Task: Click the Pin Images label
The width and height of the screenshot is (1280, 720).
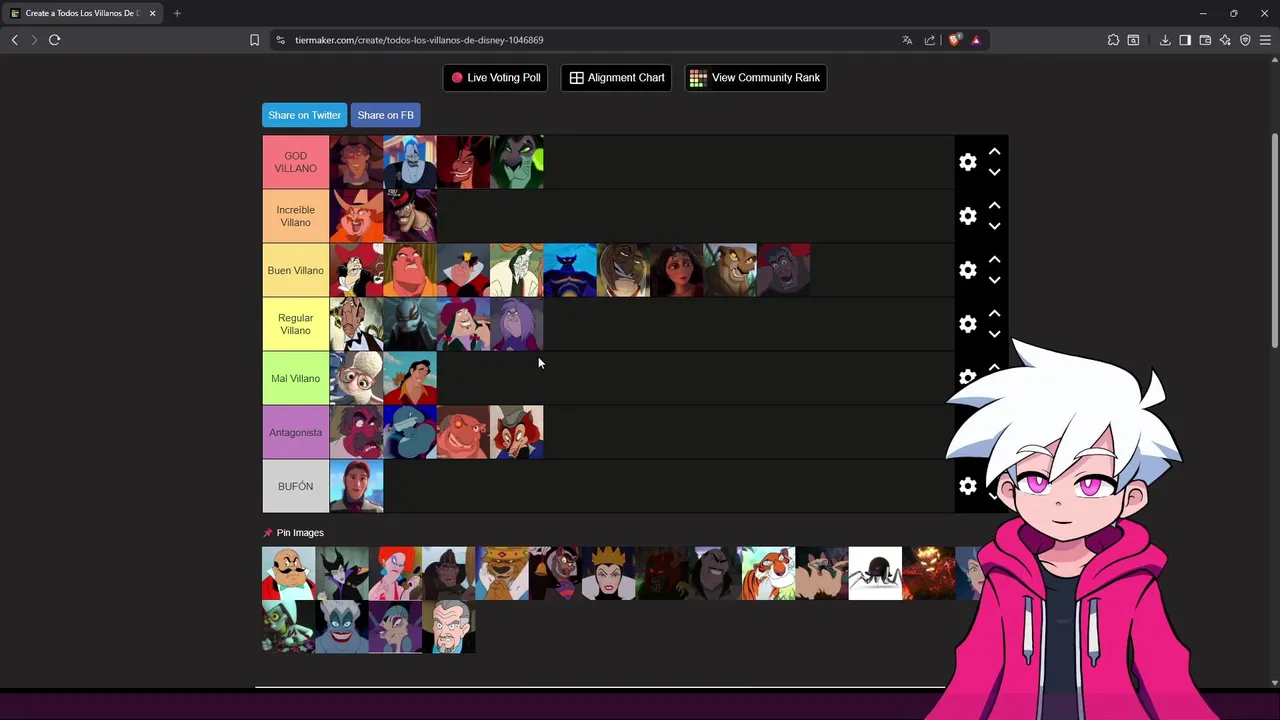Action: coord(299,533)
